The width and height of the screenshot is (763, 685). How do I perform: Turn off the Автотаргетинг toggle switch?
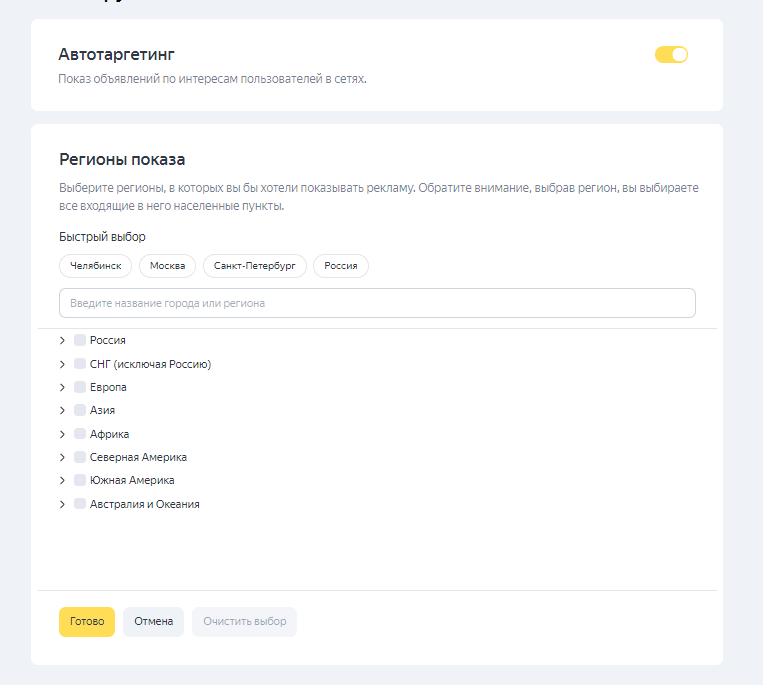coord(671,54)
